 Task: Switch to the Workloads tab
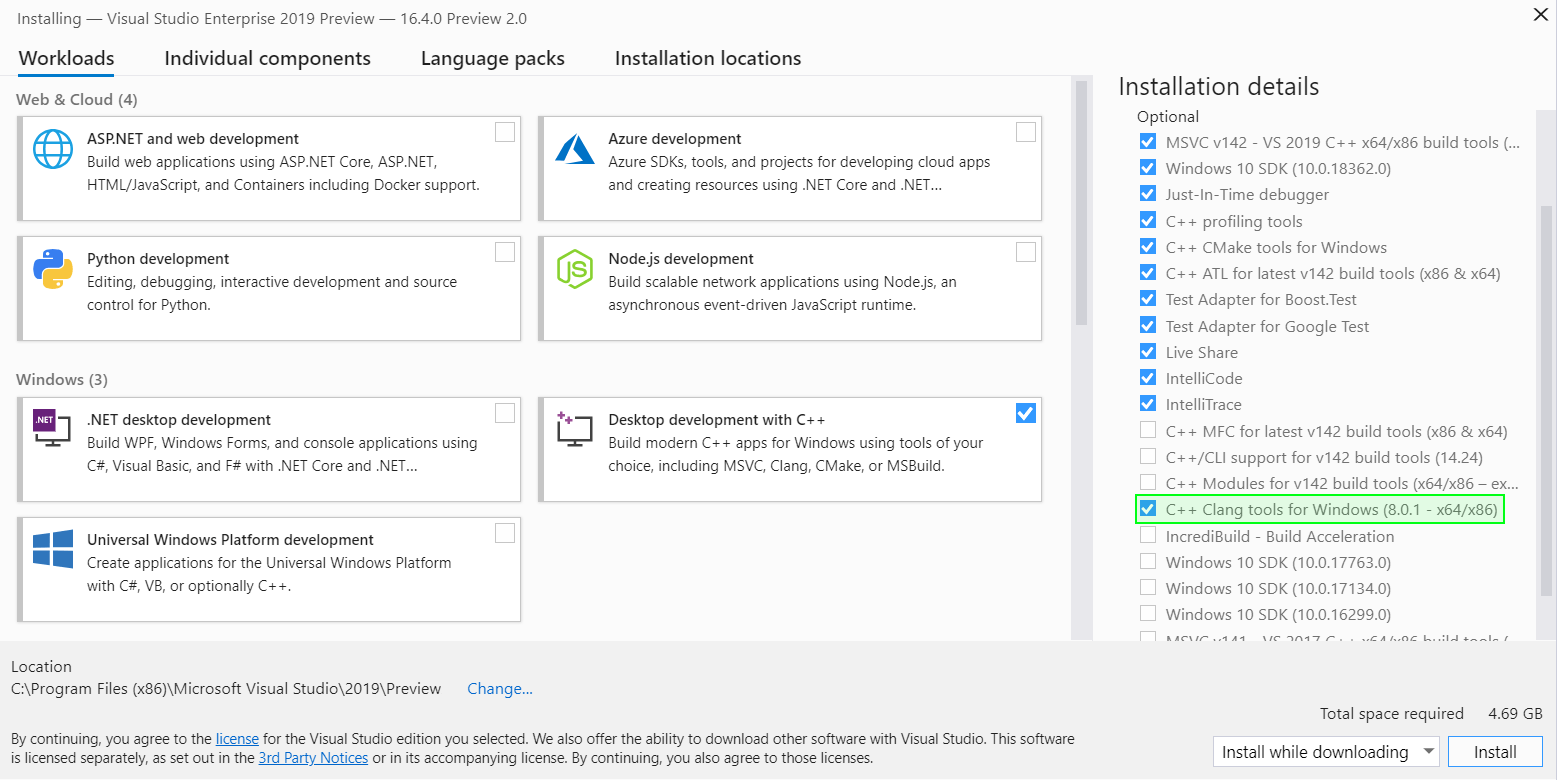(x=66, y=58)
